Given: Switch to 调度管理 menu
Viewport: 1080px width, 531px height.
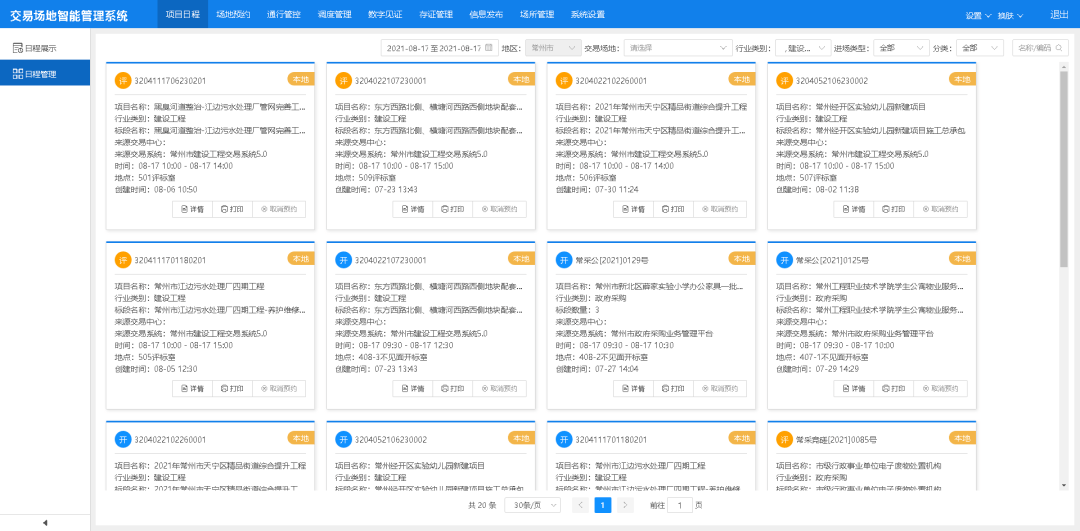Looking at the screenshot, I should pos(335,14).
